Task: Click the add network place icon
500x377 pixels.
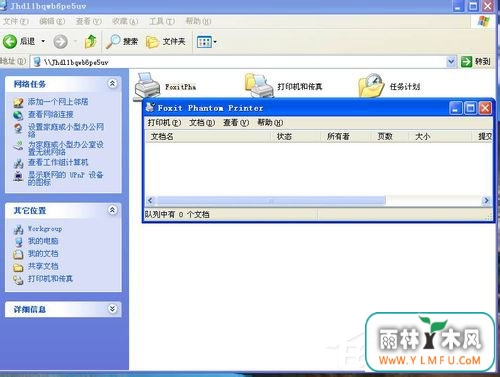Action: coord(18,102)
